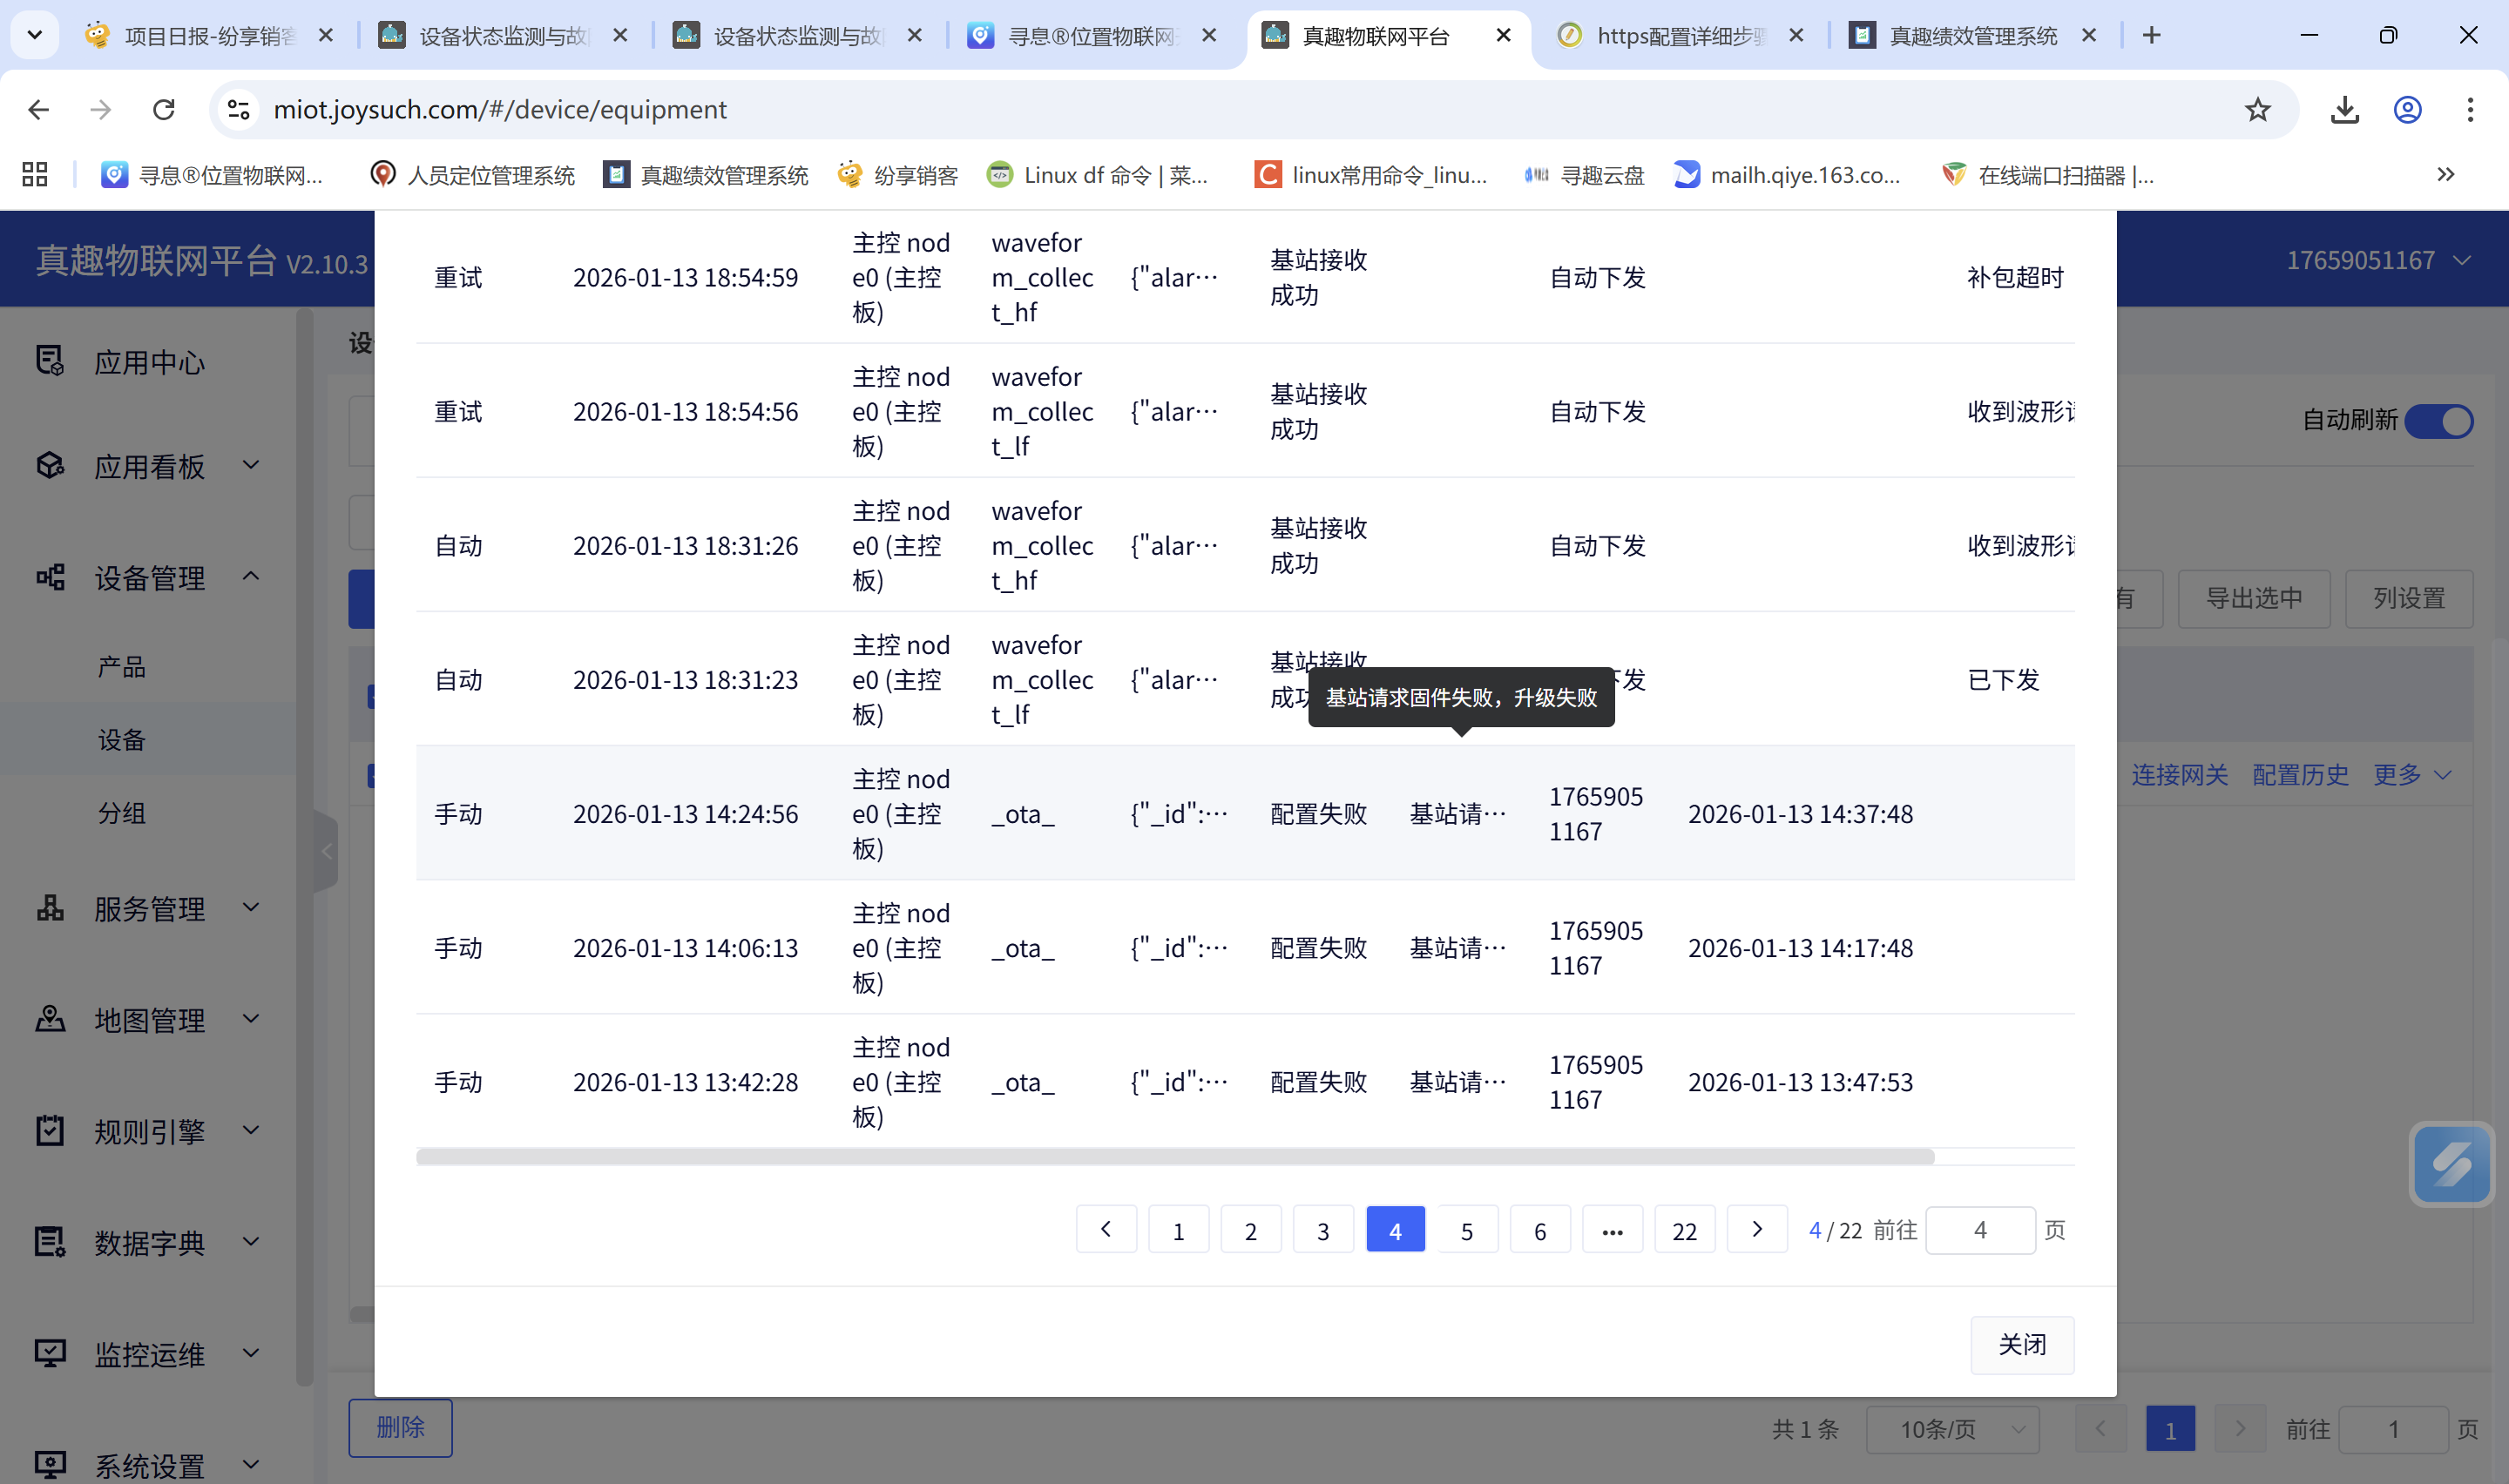Viewport: 2509px width, 1484px height.
Task: Select the 产品 submenu item
Action: 122,666
